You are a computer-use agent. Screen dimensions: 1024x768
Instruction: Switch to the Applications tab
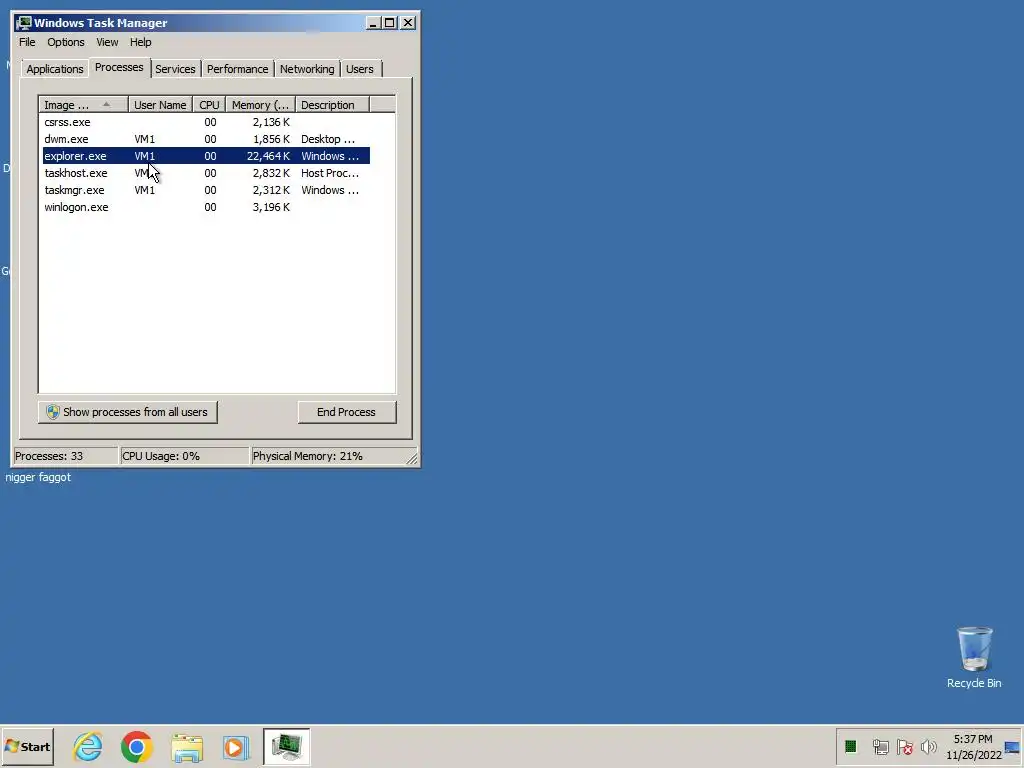[54, 69]
